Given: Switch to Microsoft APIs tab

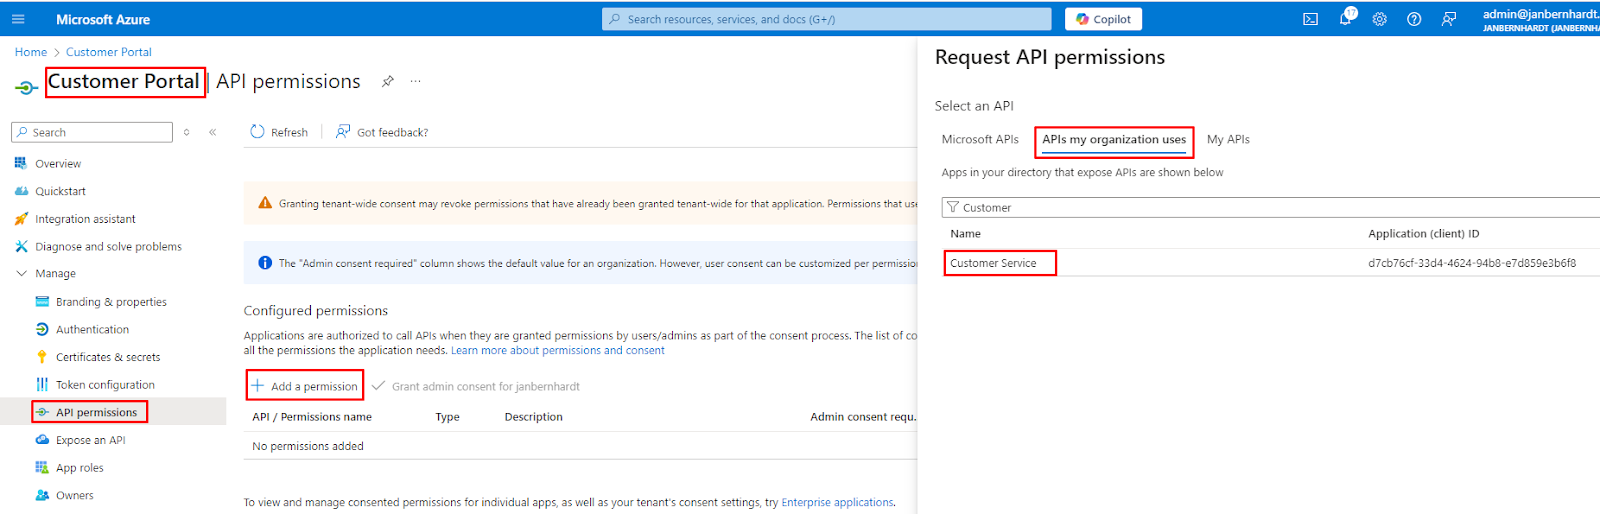Looking at the screenshot, I should coord(980,139).
